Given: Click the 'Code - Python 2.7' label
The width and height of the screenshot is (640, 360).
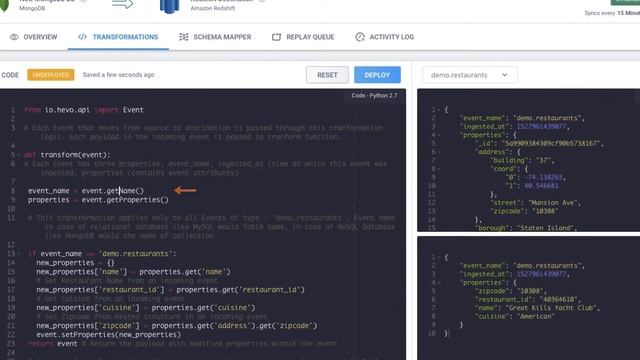Looking at the screenshot, I should coord(374,96).
